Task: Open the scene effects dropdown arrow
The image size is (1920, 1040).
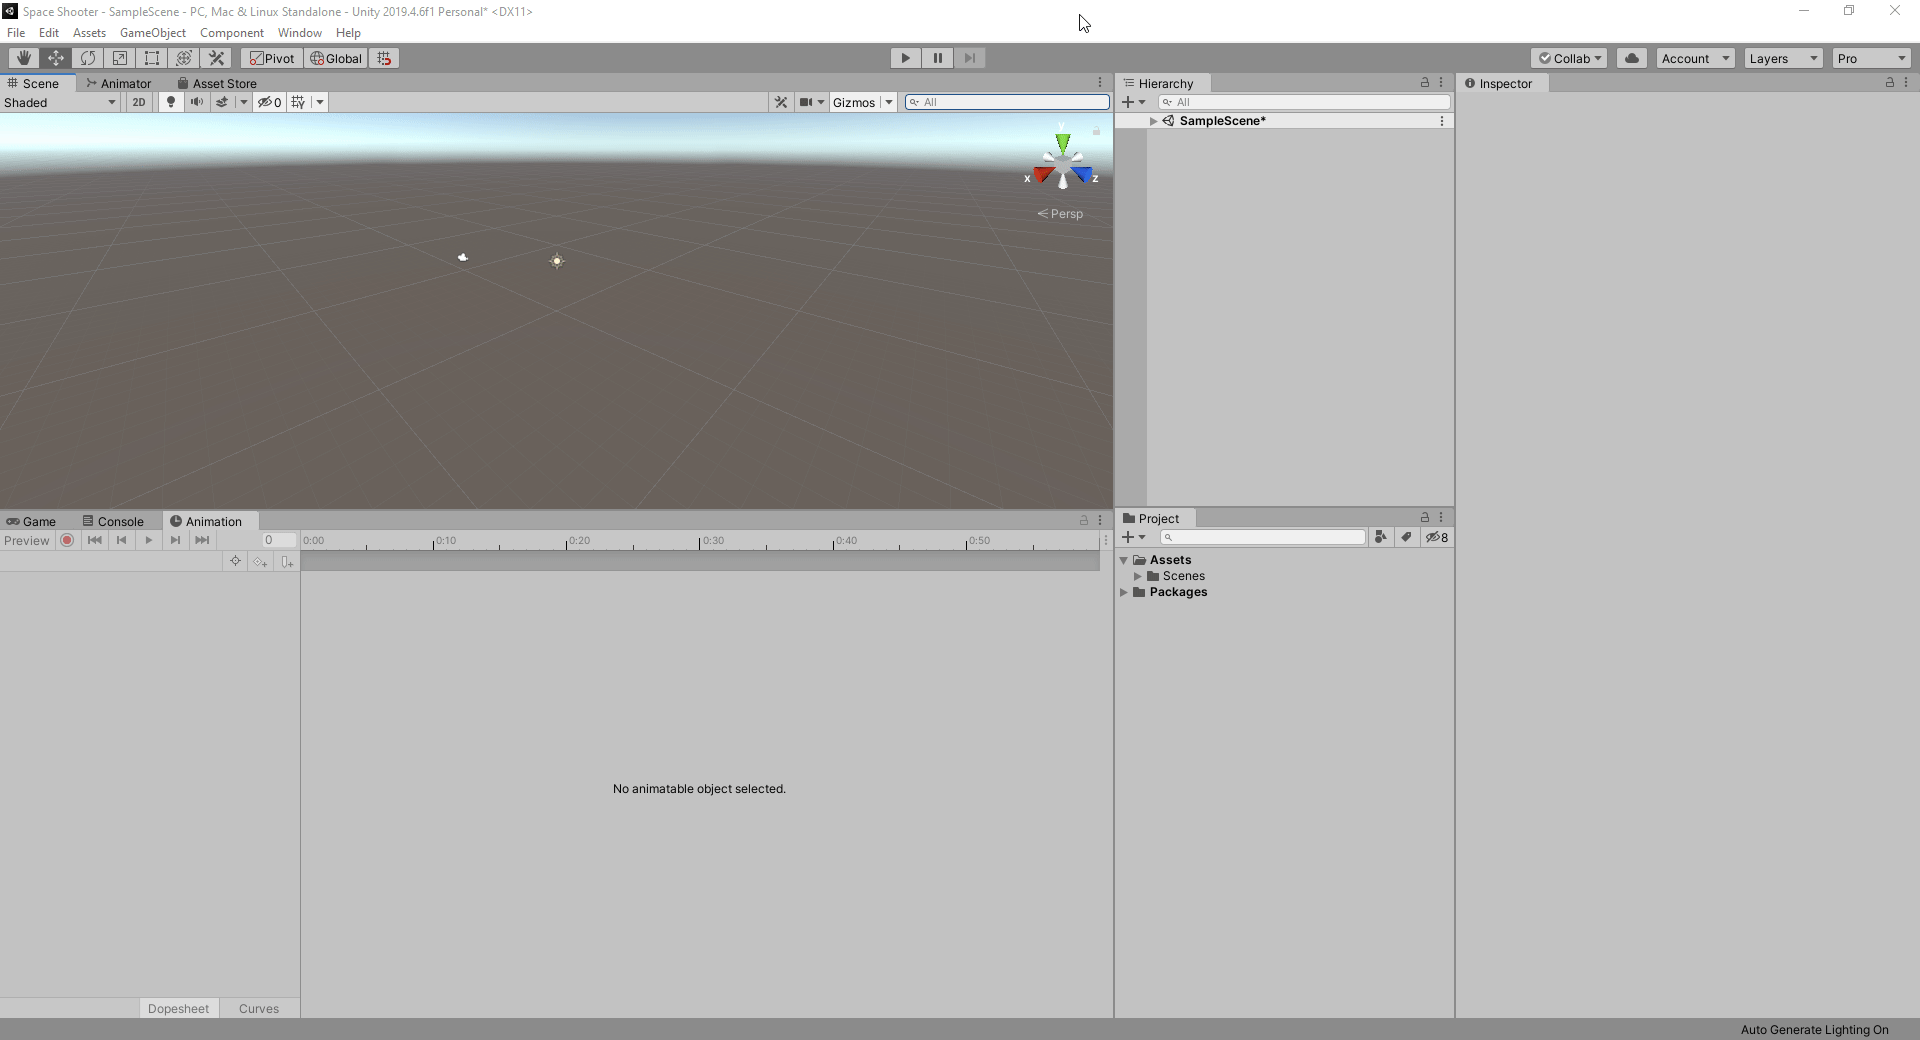Action: pyautogui.click(x=244, y=102)
